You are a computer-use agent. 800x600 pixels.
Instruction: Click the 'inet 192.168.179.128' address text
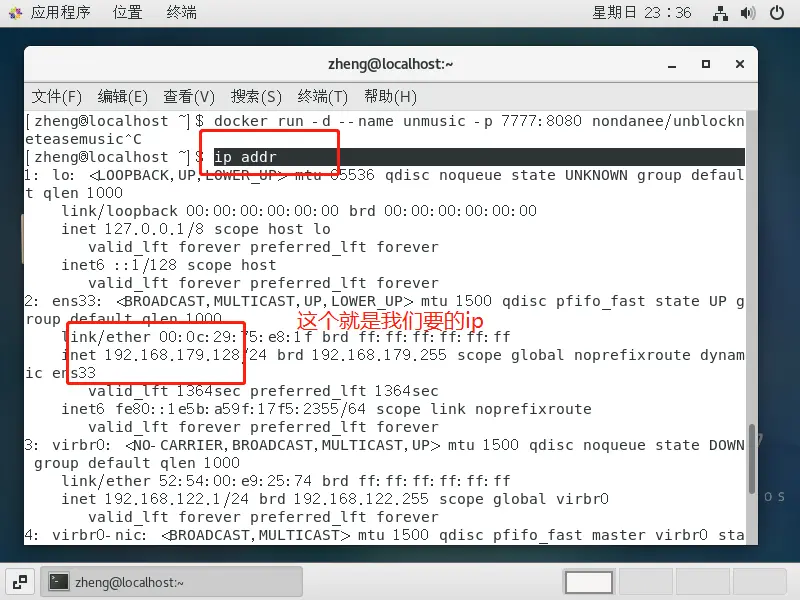click(151, 355)
